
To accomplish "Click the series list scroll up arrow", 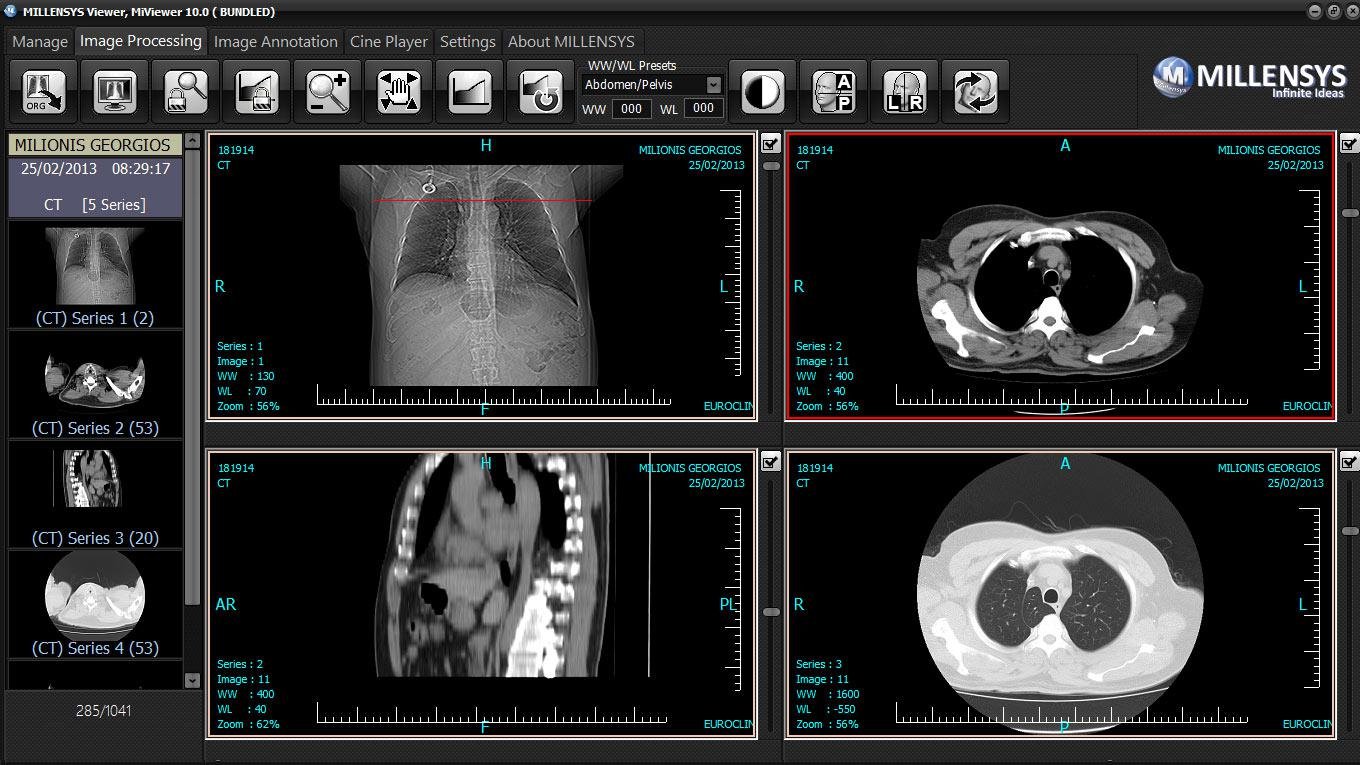I will [193, 140].
